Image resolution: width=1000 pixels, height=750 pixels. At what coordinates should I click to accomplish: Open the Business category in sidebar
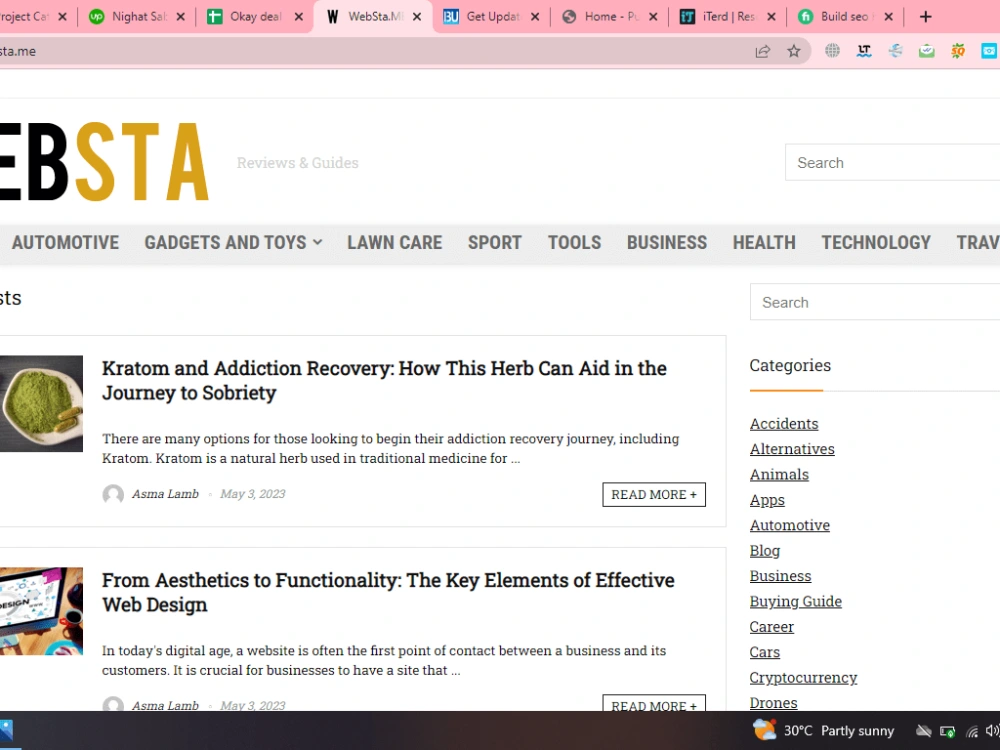(x=781, y=576)
